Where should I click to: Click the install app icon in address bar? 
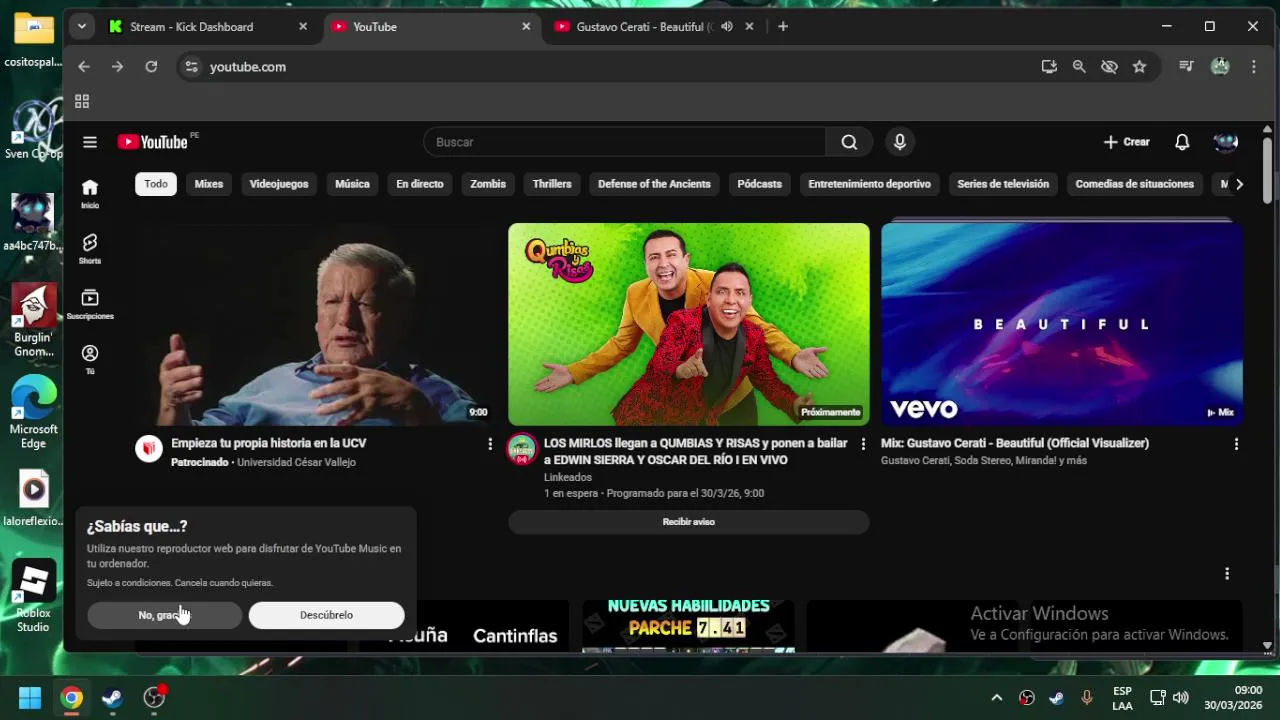pos(1049,67)
